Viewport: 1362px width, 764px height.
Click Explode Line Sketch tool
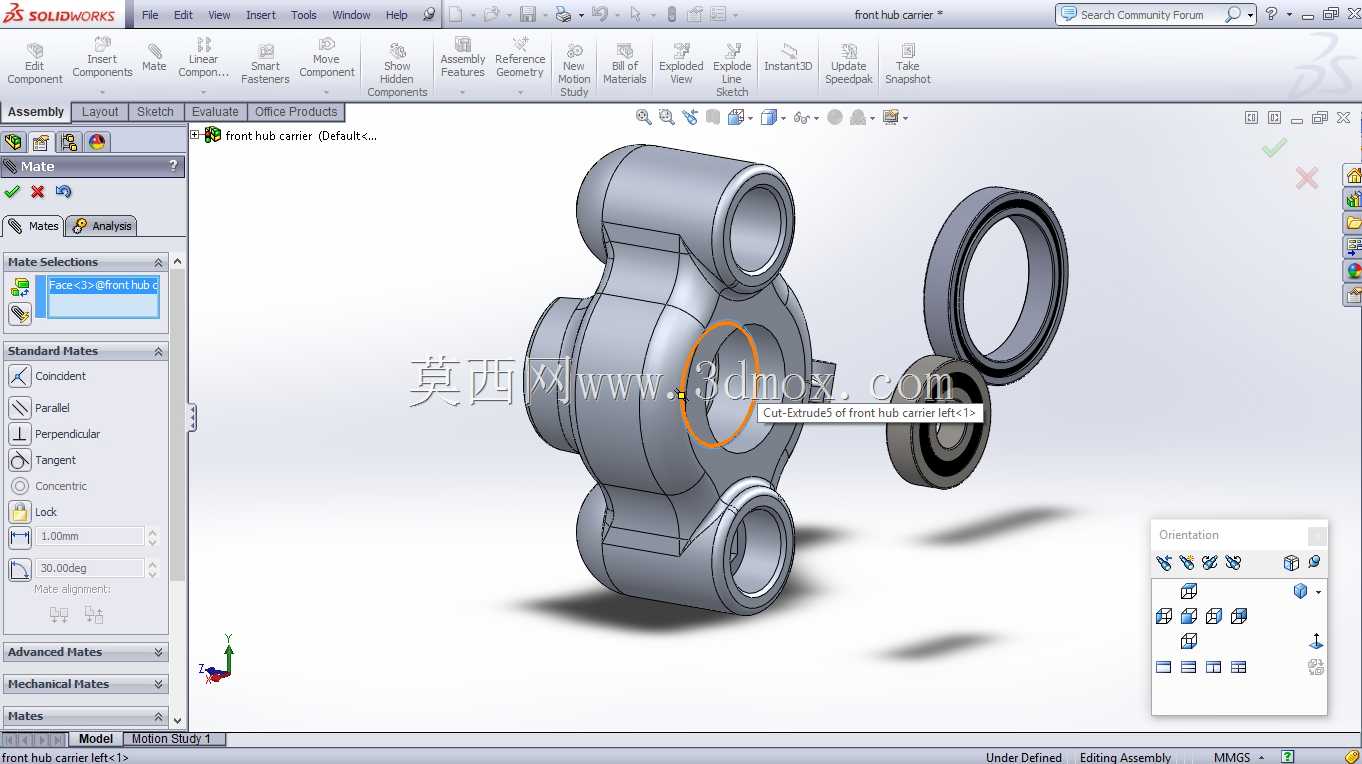[x=732, y=69]
